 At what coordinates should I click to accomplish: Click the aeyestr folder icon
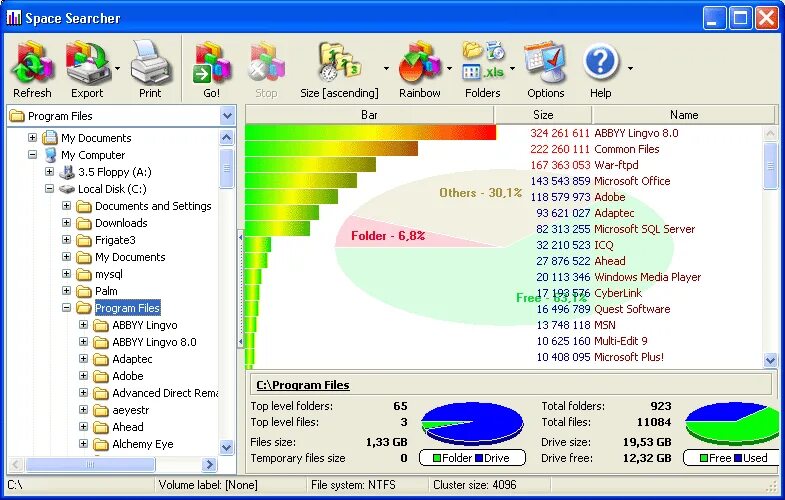(101, 410)
